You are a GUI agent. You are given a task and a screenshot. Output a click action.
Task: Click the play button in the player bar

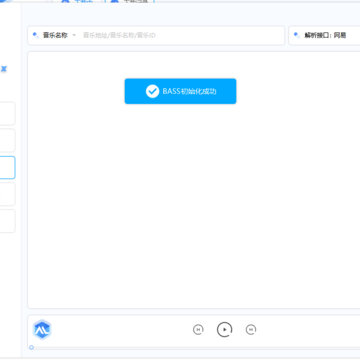point(225,329)
